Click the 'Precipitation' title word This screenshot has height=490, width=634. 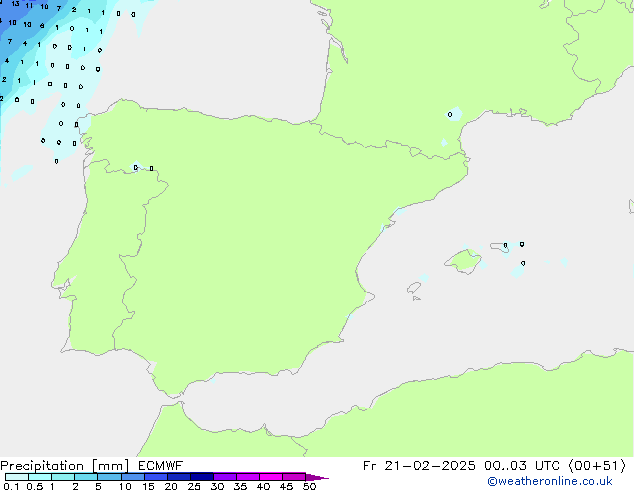pyautogui.click(x=42, y=466)
